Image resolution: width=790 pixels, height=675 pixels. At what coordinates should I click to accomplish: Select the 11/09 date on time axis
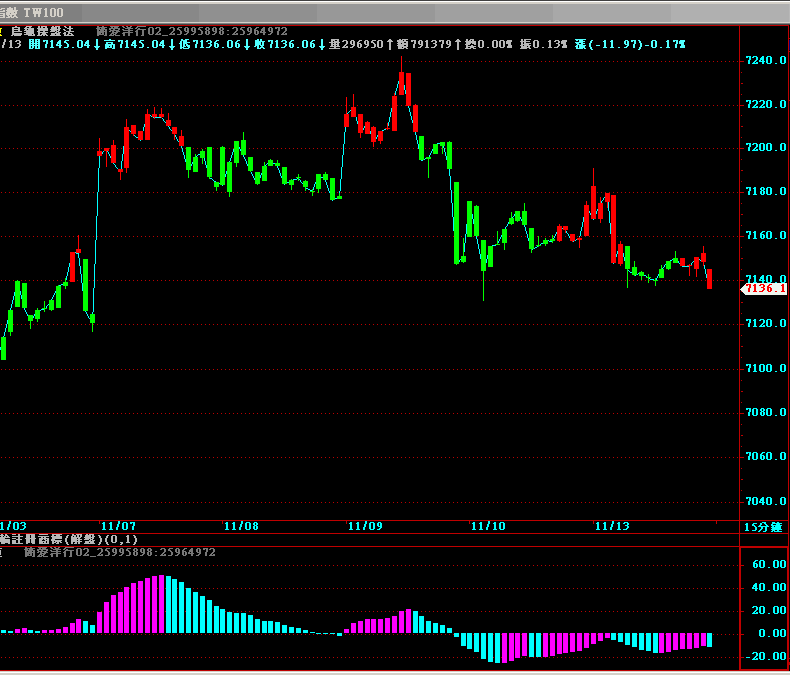pyautogui.click(x=365, y=526)
